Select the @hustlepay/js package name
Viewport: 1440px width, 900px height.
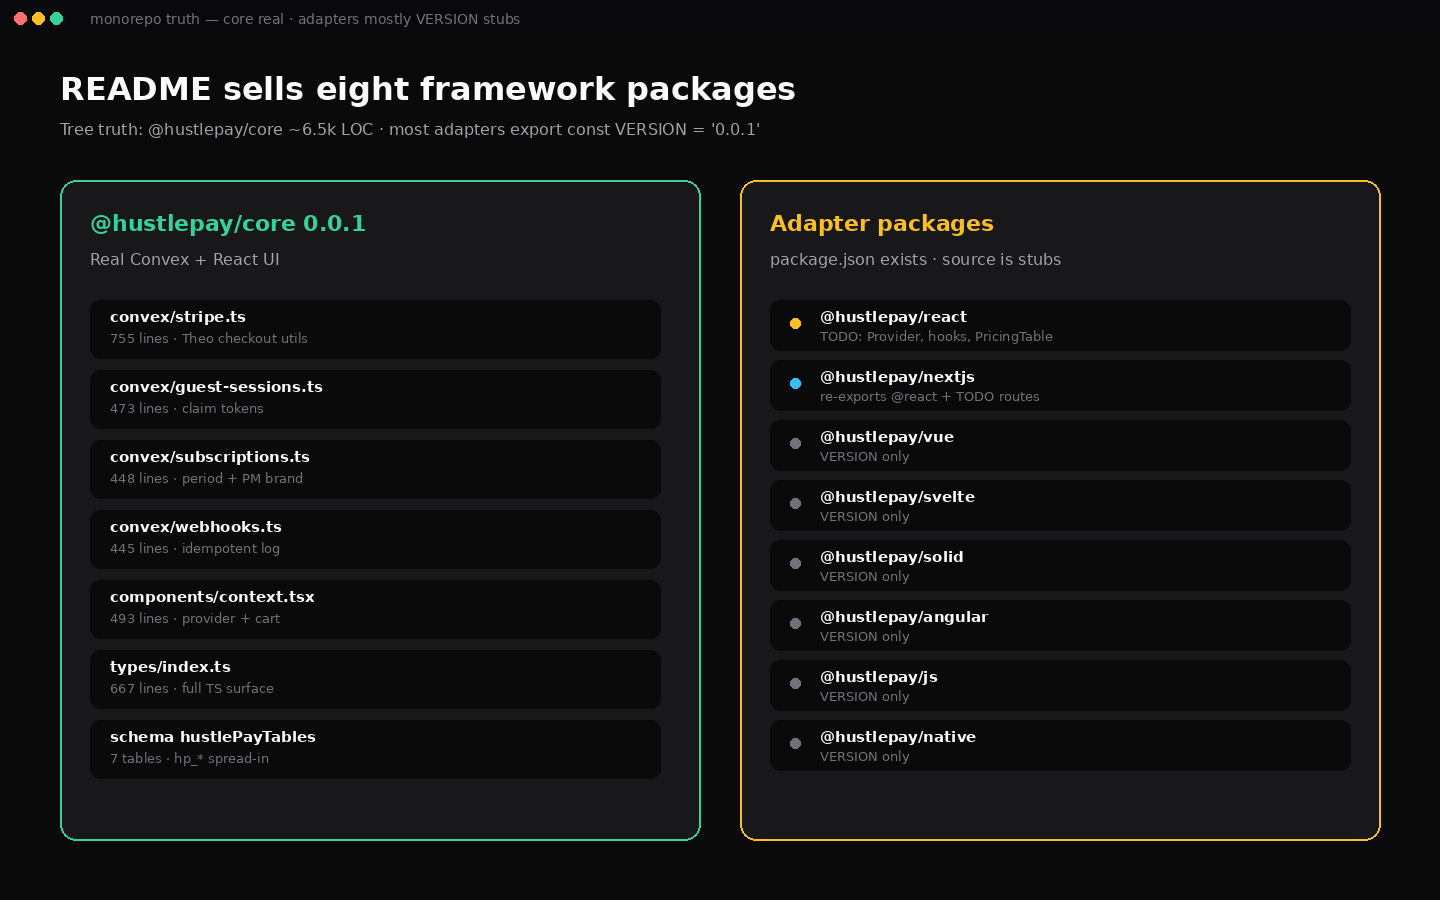tap(879, 677)
